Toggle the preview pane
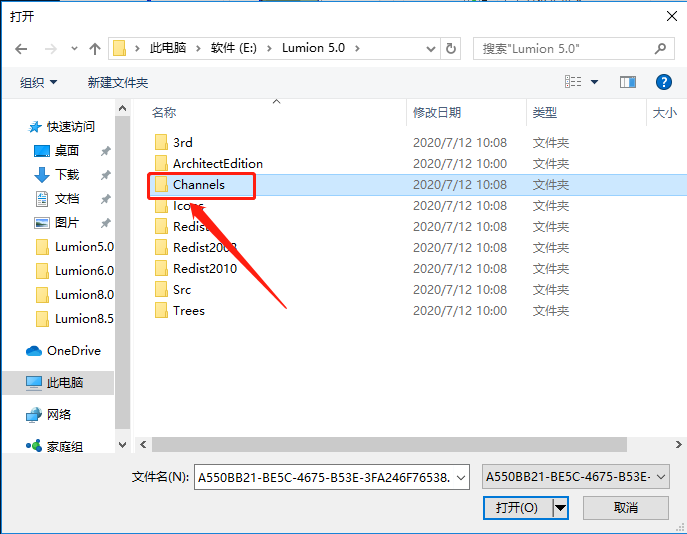 point(628,82)
